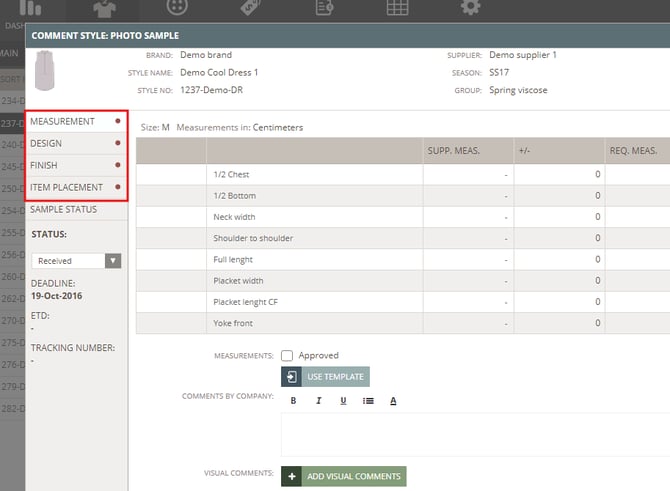Screen dimensions: 670x491
Task: Open the grid table icon in top bar
Action: point(397,8)
